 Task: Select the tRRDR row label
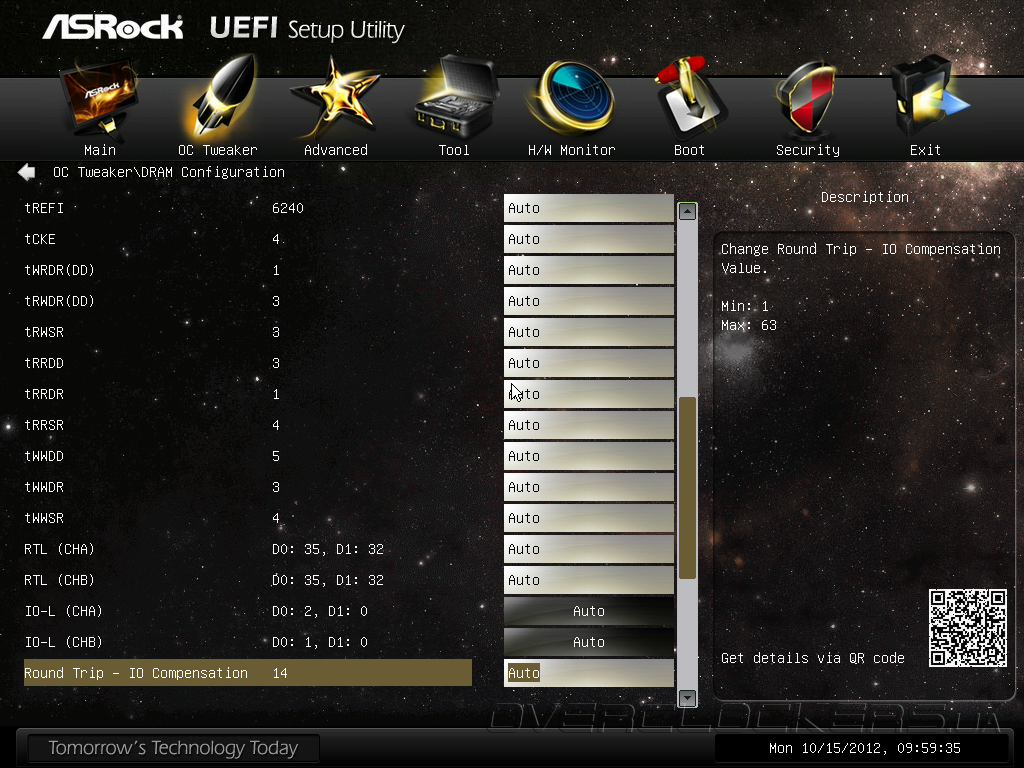[x=44, y=394]
